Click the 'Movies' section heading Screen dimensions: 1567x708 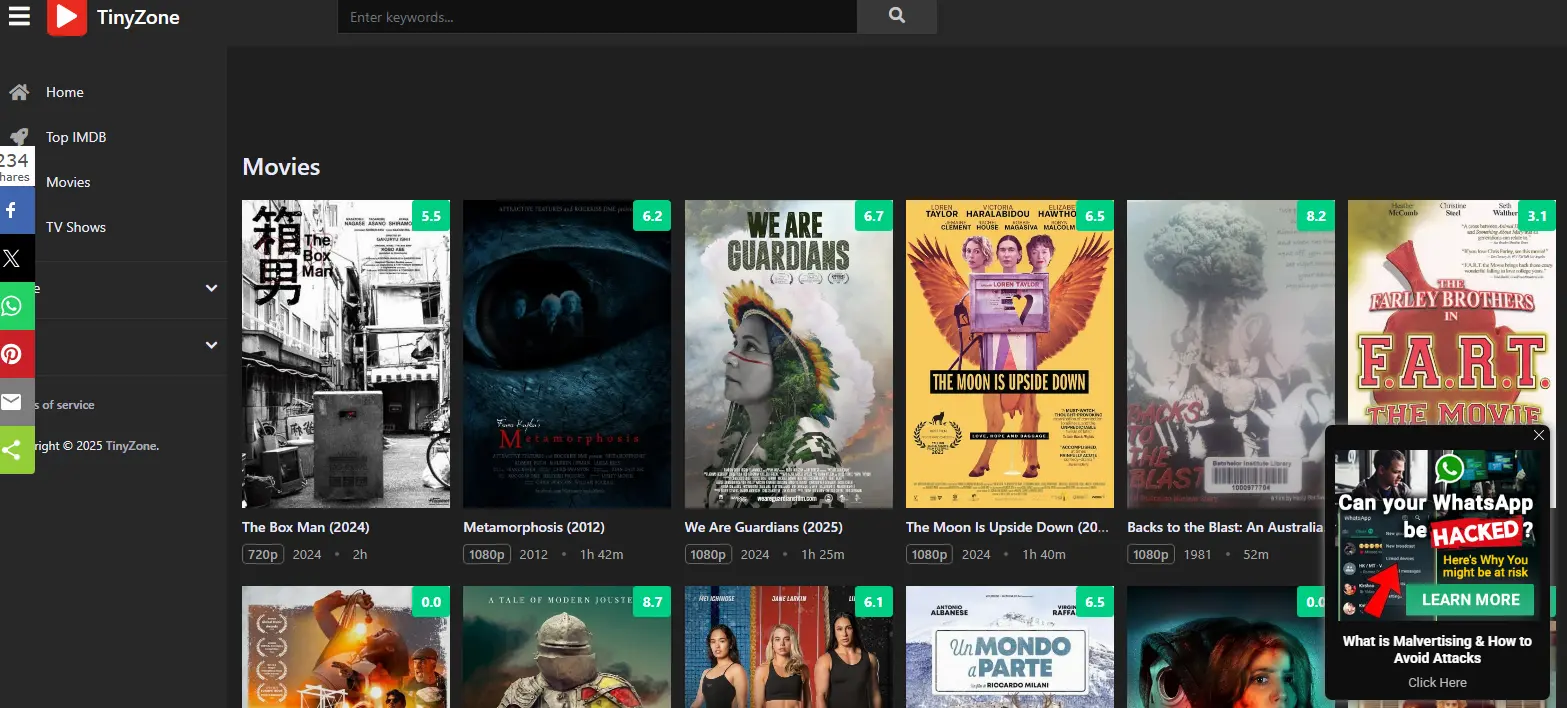point(281,167)
